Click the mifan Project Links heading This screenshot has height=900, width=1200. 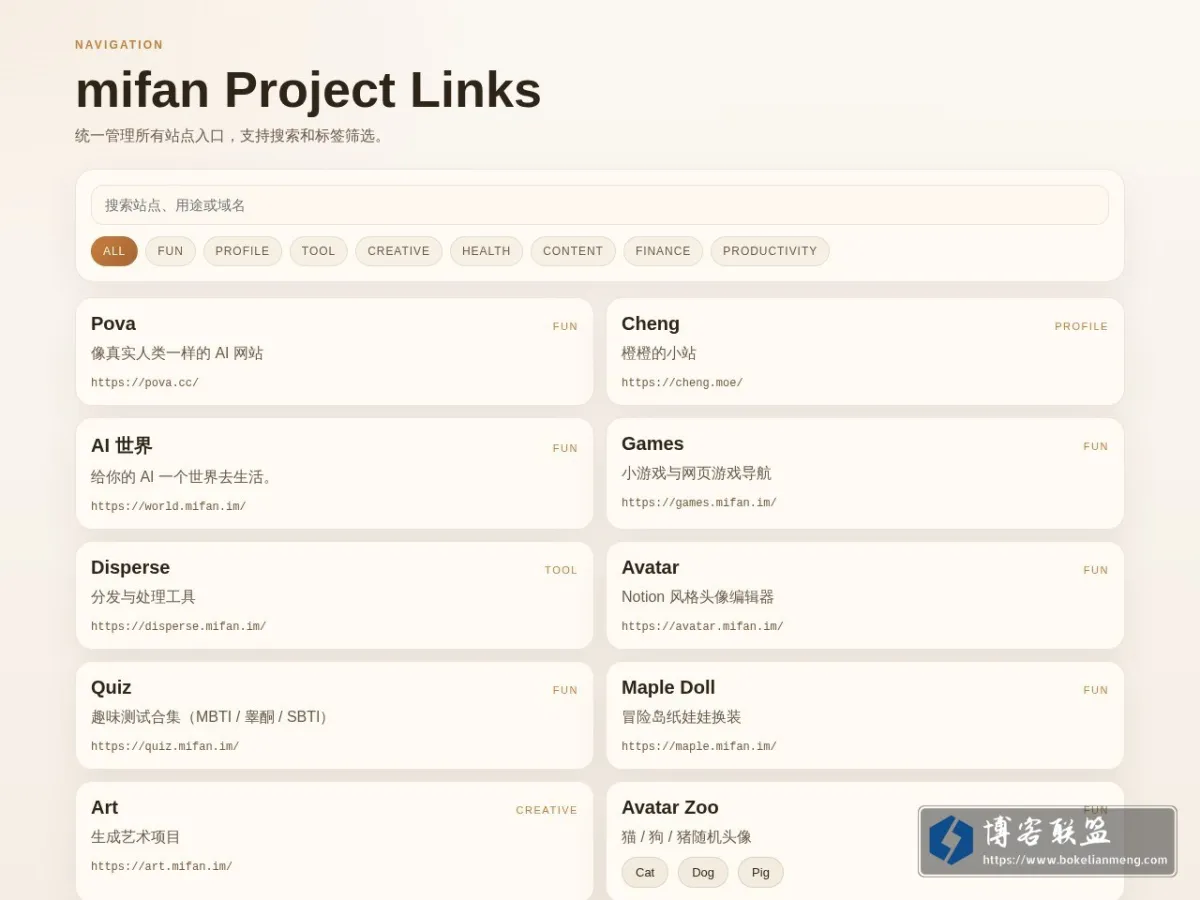click(x=308, y=90)
